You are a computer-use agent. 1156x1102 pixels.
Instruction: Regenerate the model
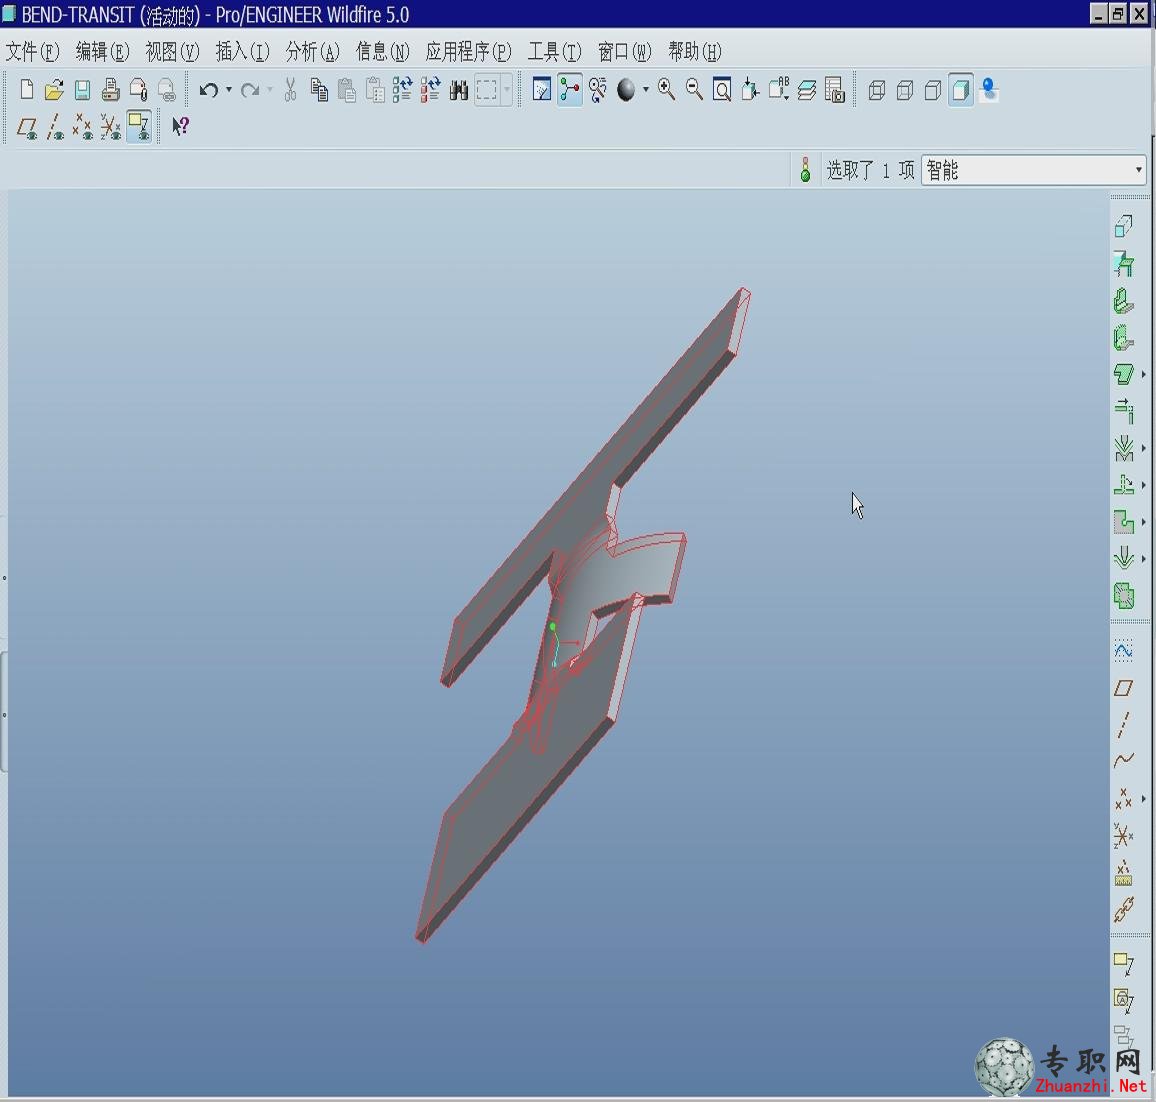(x=403, y=90)
